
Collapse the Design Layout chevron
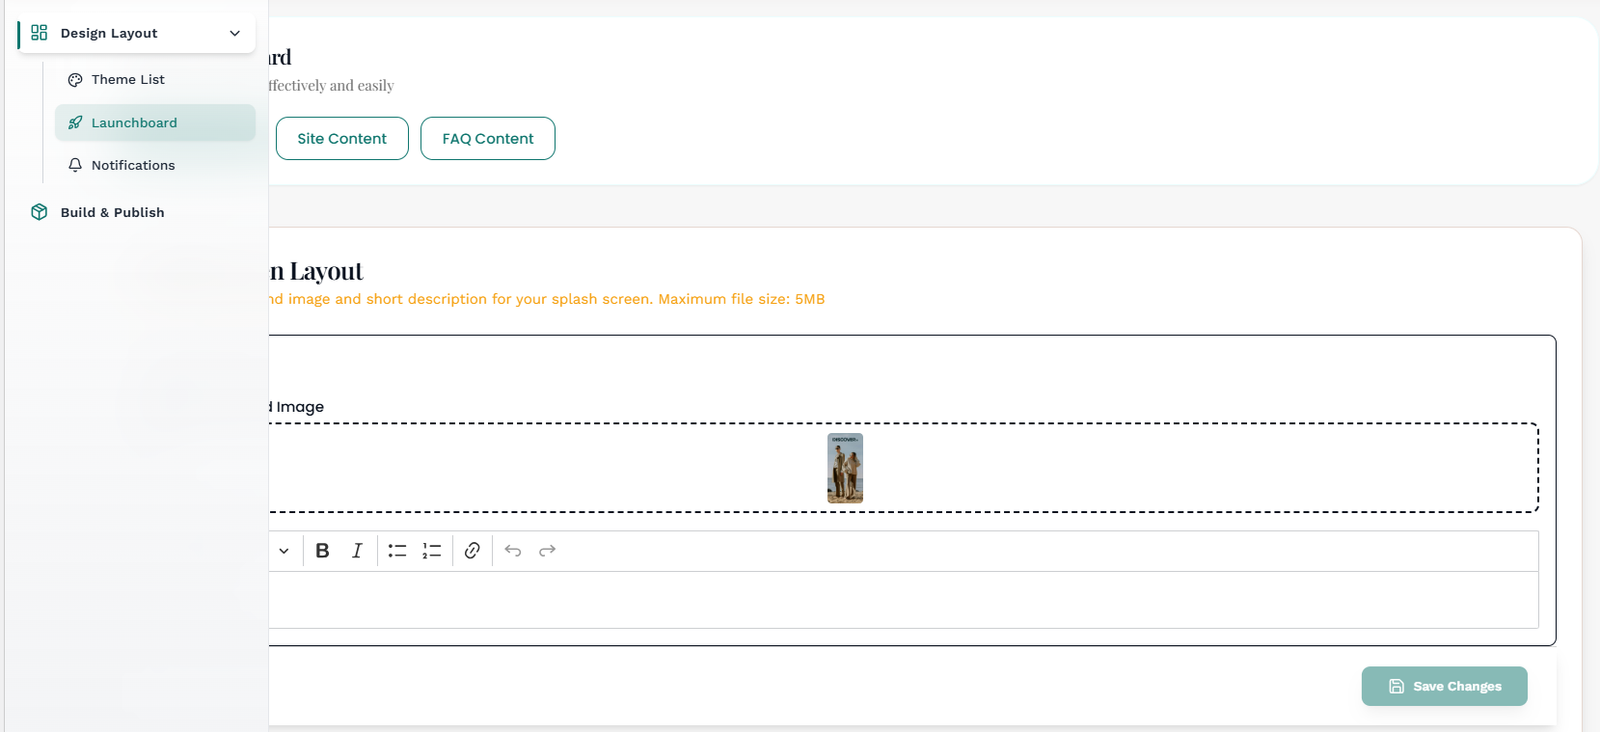tap(235, 33)
